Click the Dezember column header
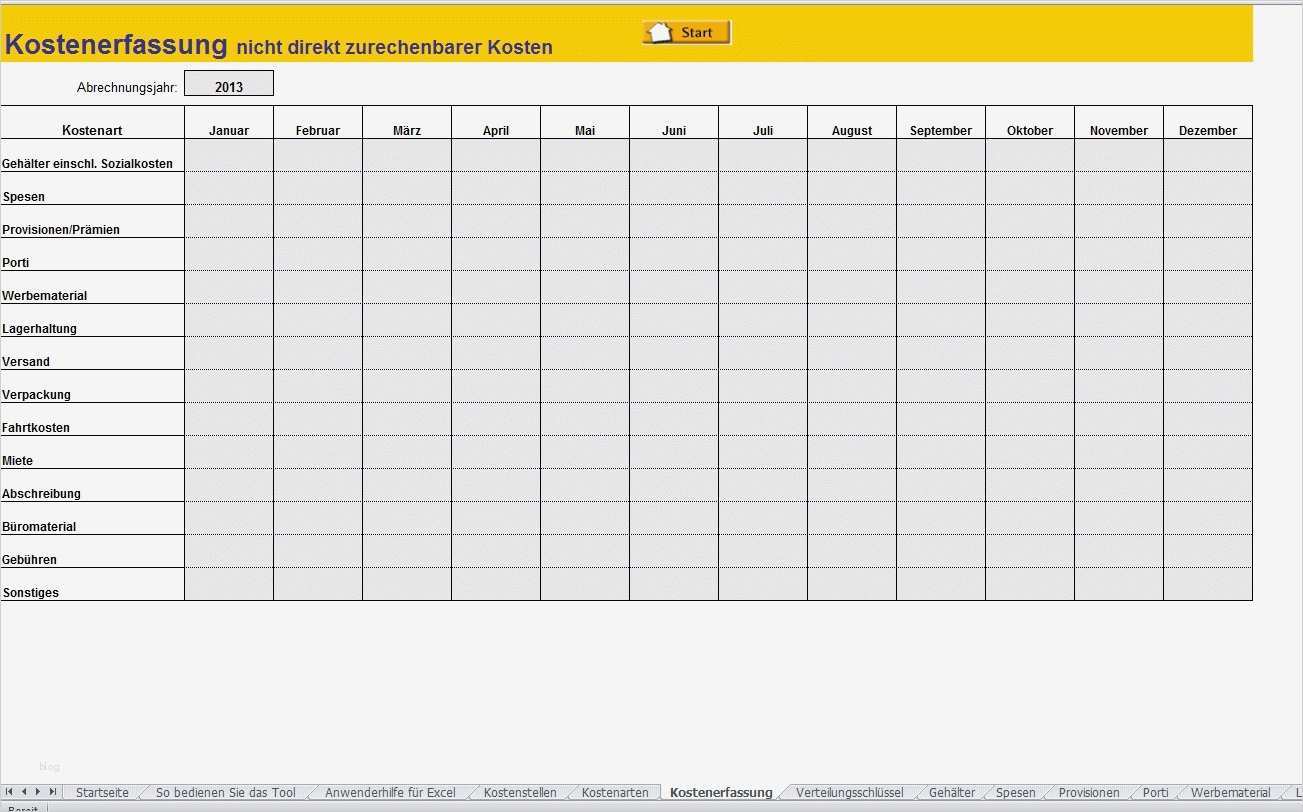 1207,130
